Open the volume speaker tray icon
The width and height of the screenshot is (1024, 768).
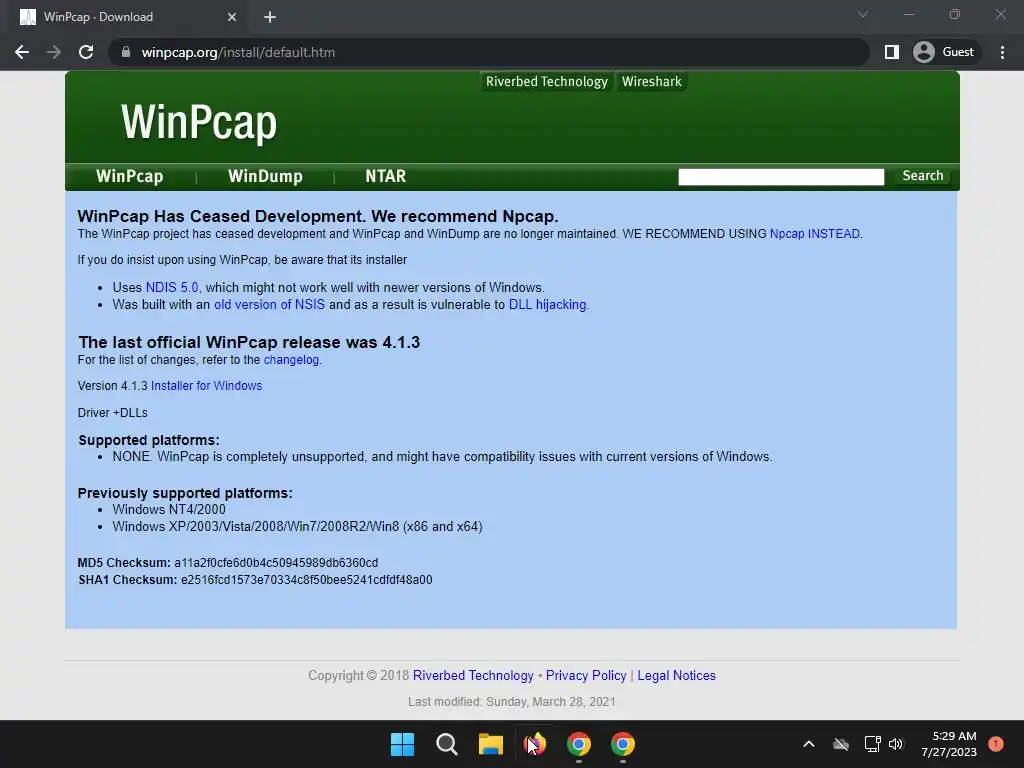[896, 744]
